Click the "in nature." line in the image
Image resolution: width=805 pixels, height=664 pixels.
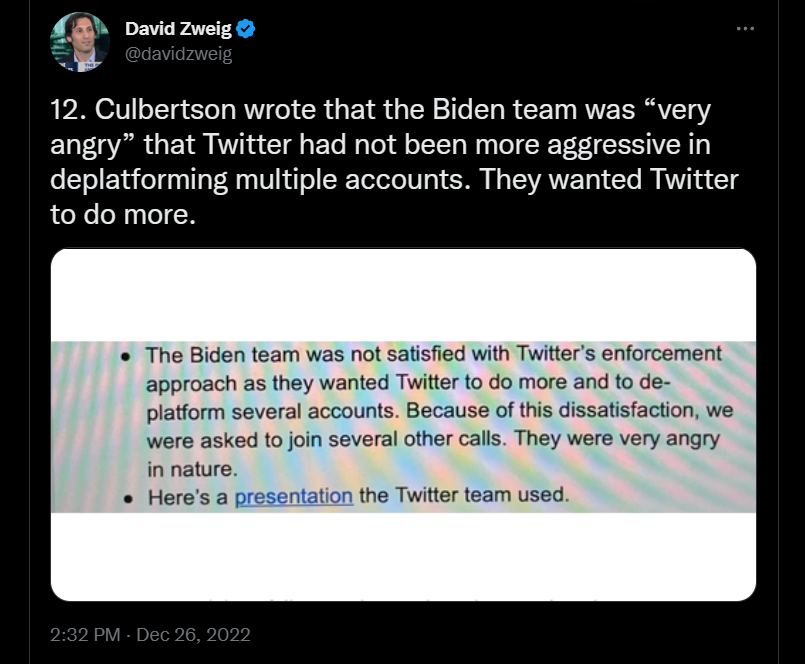pyautogui.click(x=191, y=468)
